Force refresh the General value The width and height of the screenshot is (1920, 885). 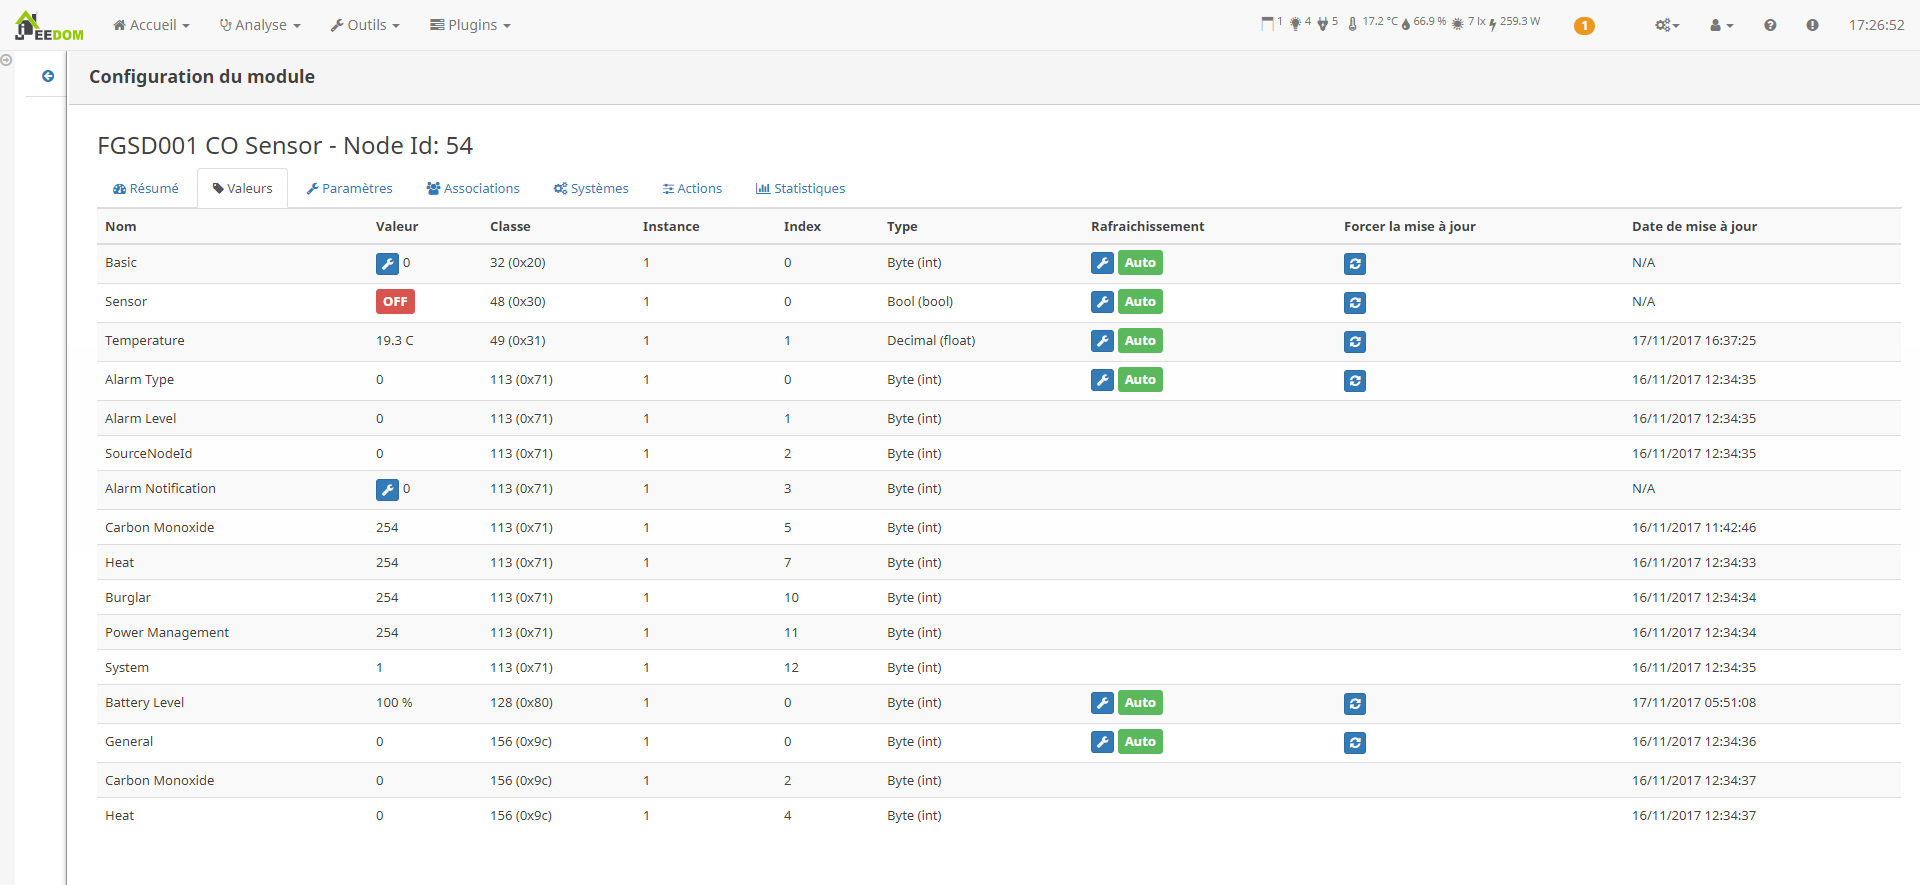coord(1355,743)
